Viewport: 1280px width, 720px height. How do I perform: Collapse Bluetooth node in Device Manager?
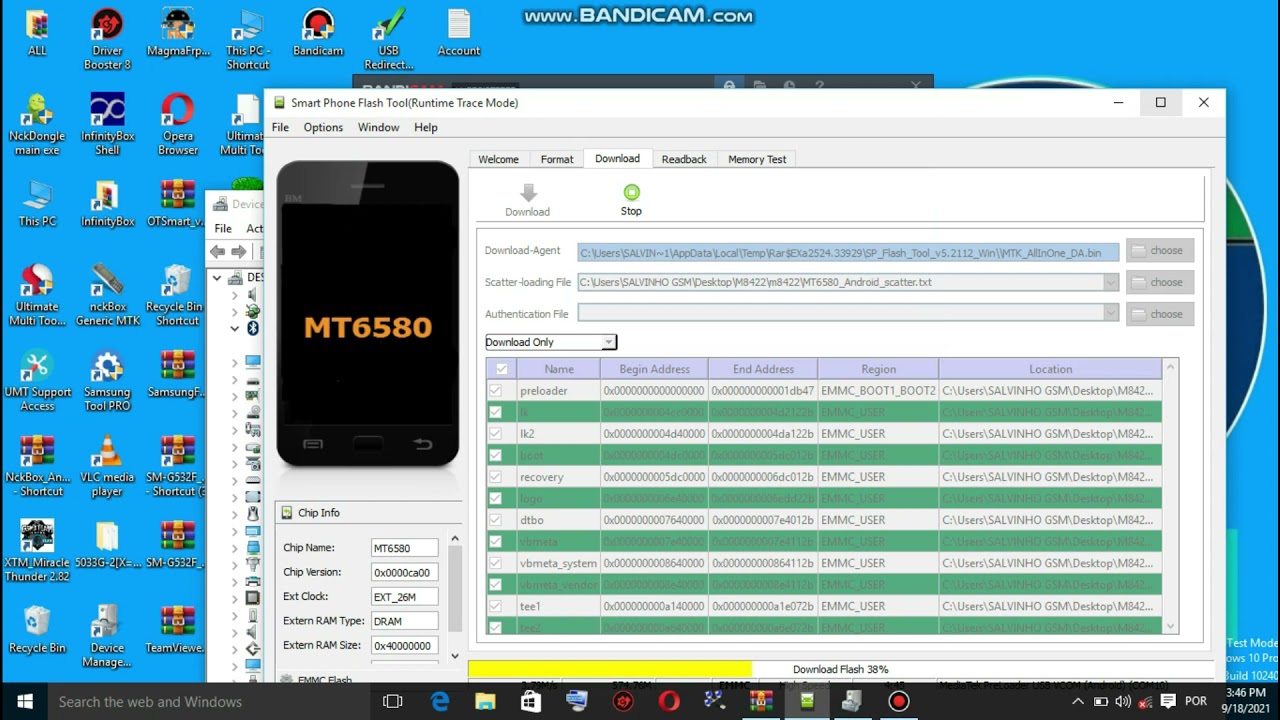point(235,328)
